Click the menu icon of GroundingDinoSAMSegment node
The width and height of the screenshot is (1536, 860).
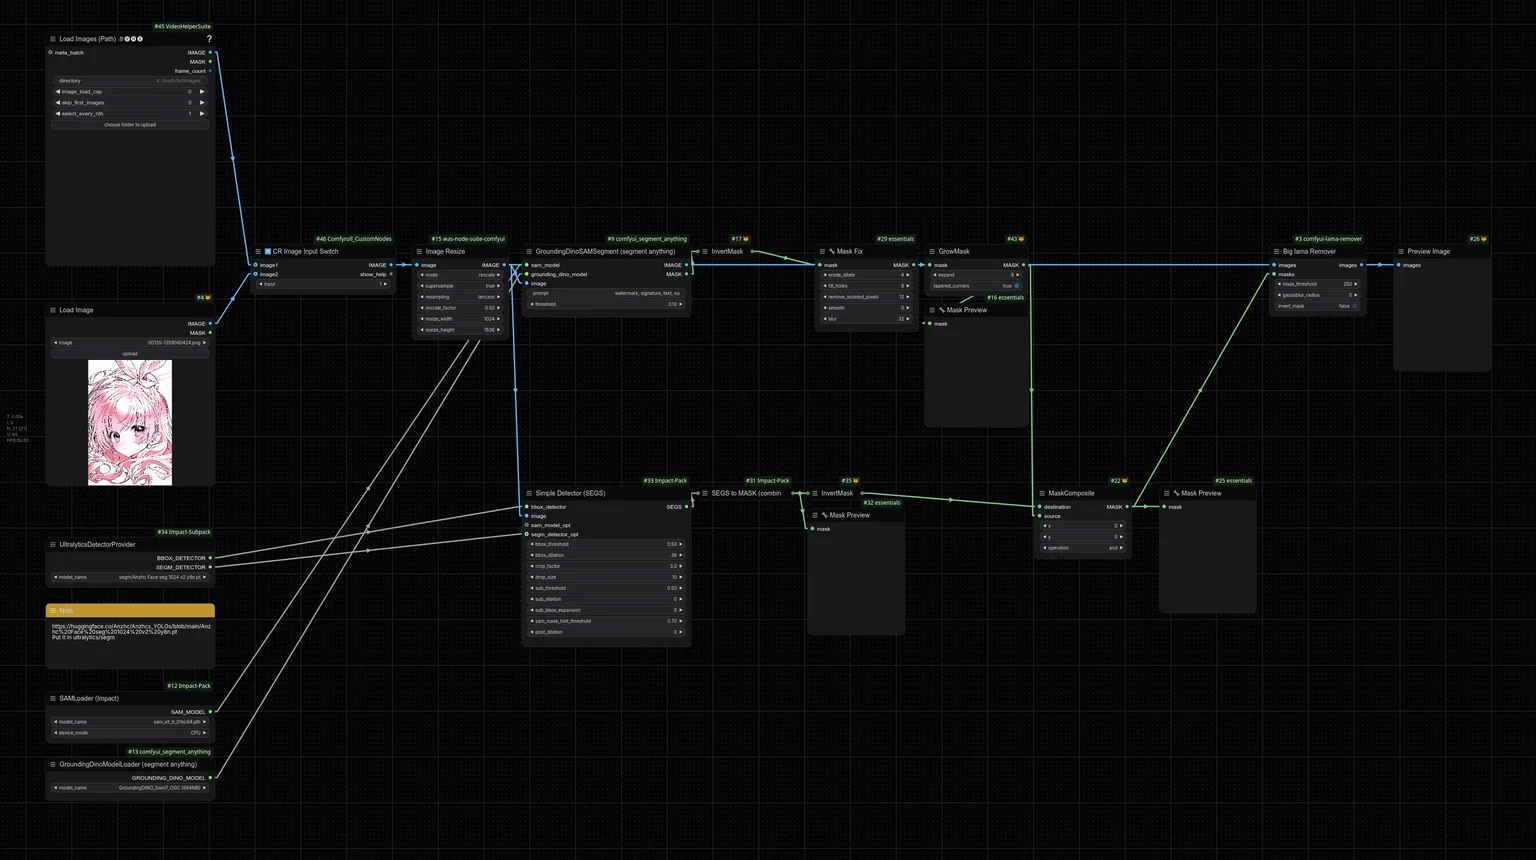[x=529, y=252]
